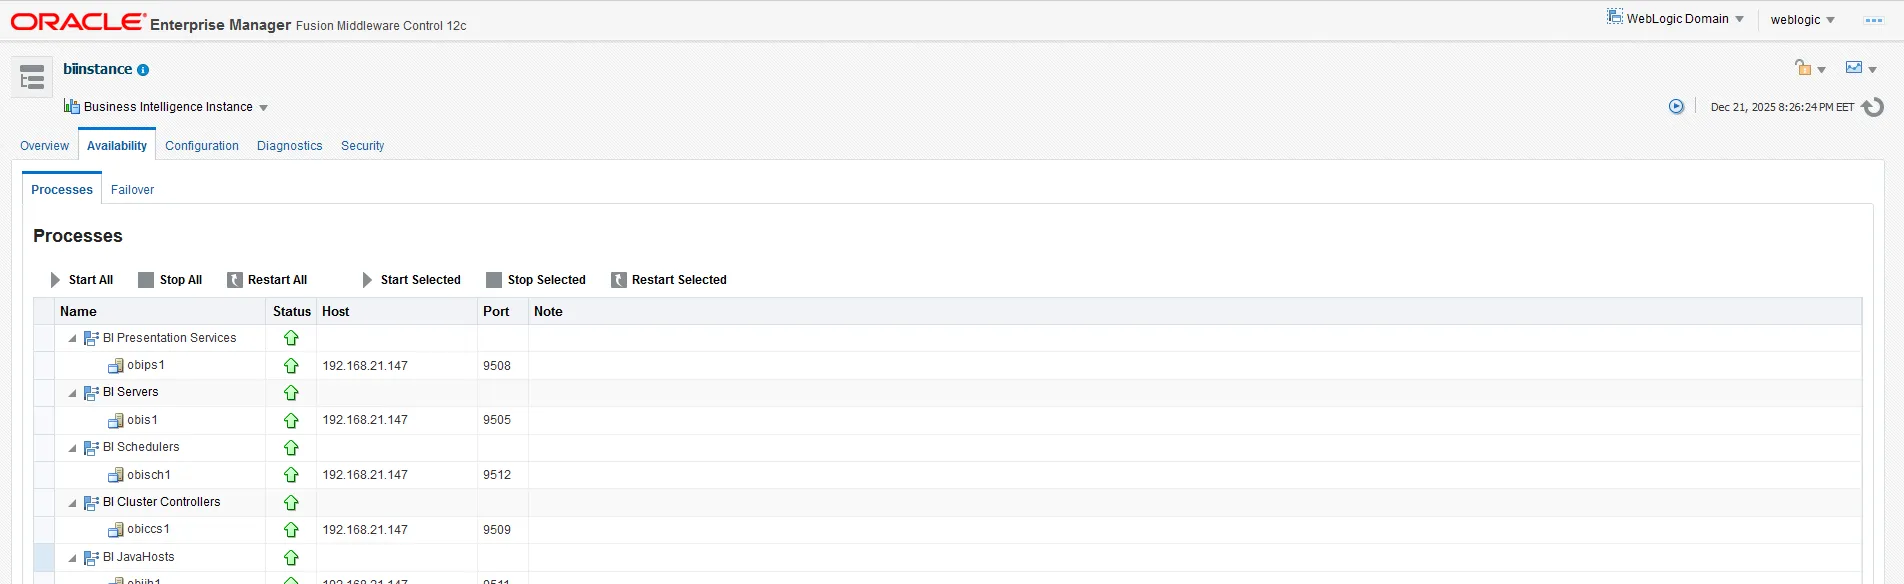The height and width of the screenshot is (584, 1904).
Task: Click Stop All button
Action: pos(170,280)
